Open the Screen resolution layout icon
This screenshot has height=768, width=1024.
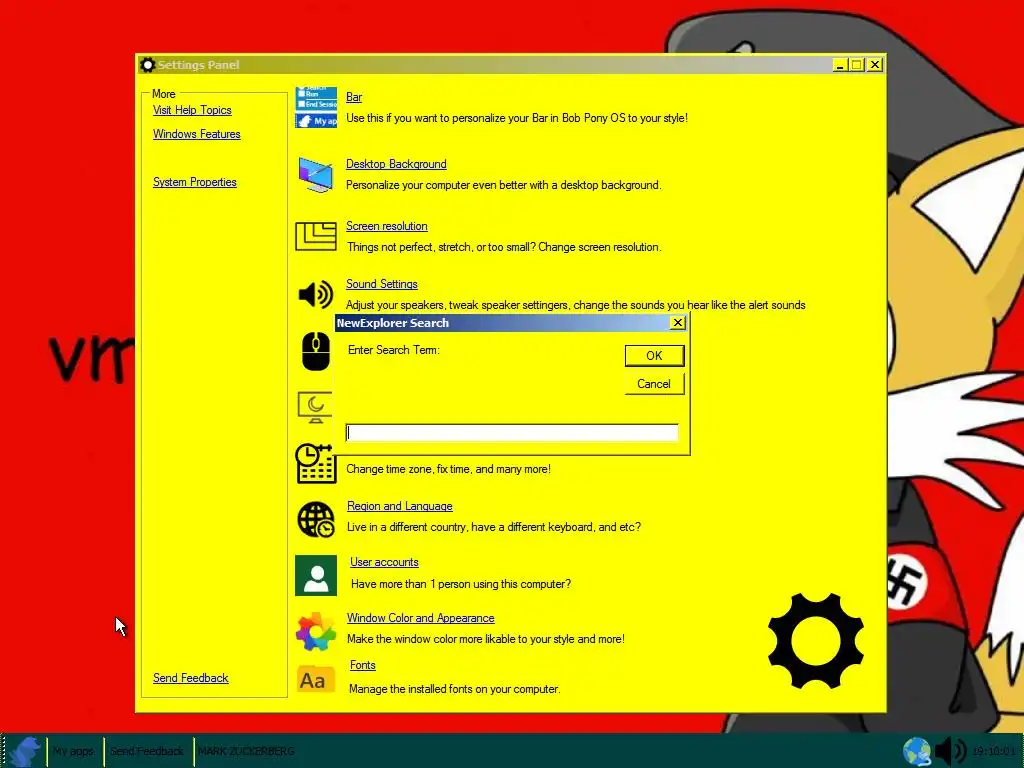pos(316,236)
